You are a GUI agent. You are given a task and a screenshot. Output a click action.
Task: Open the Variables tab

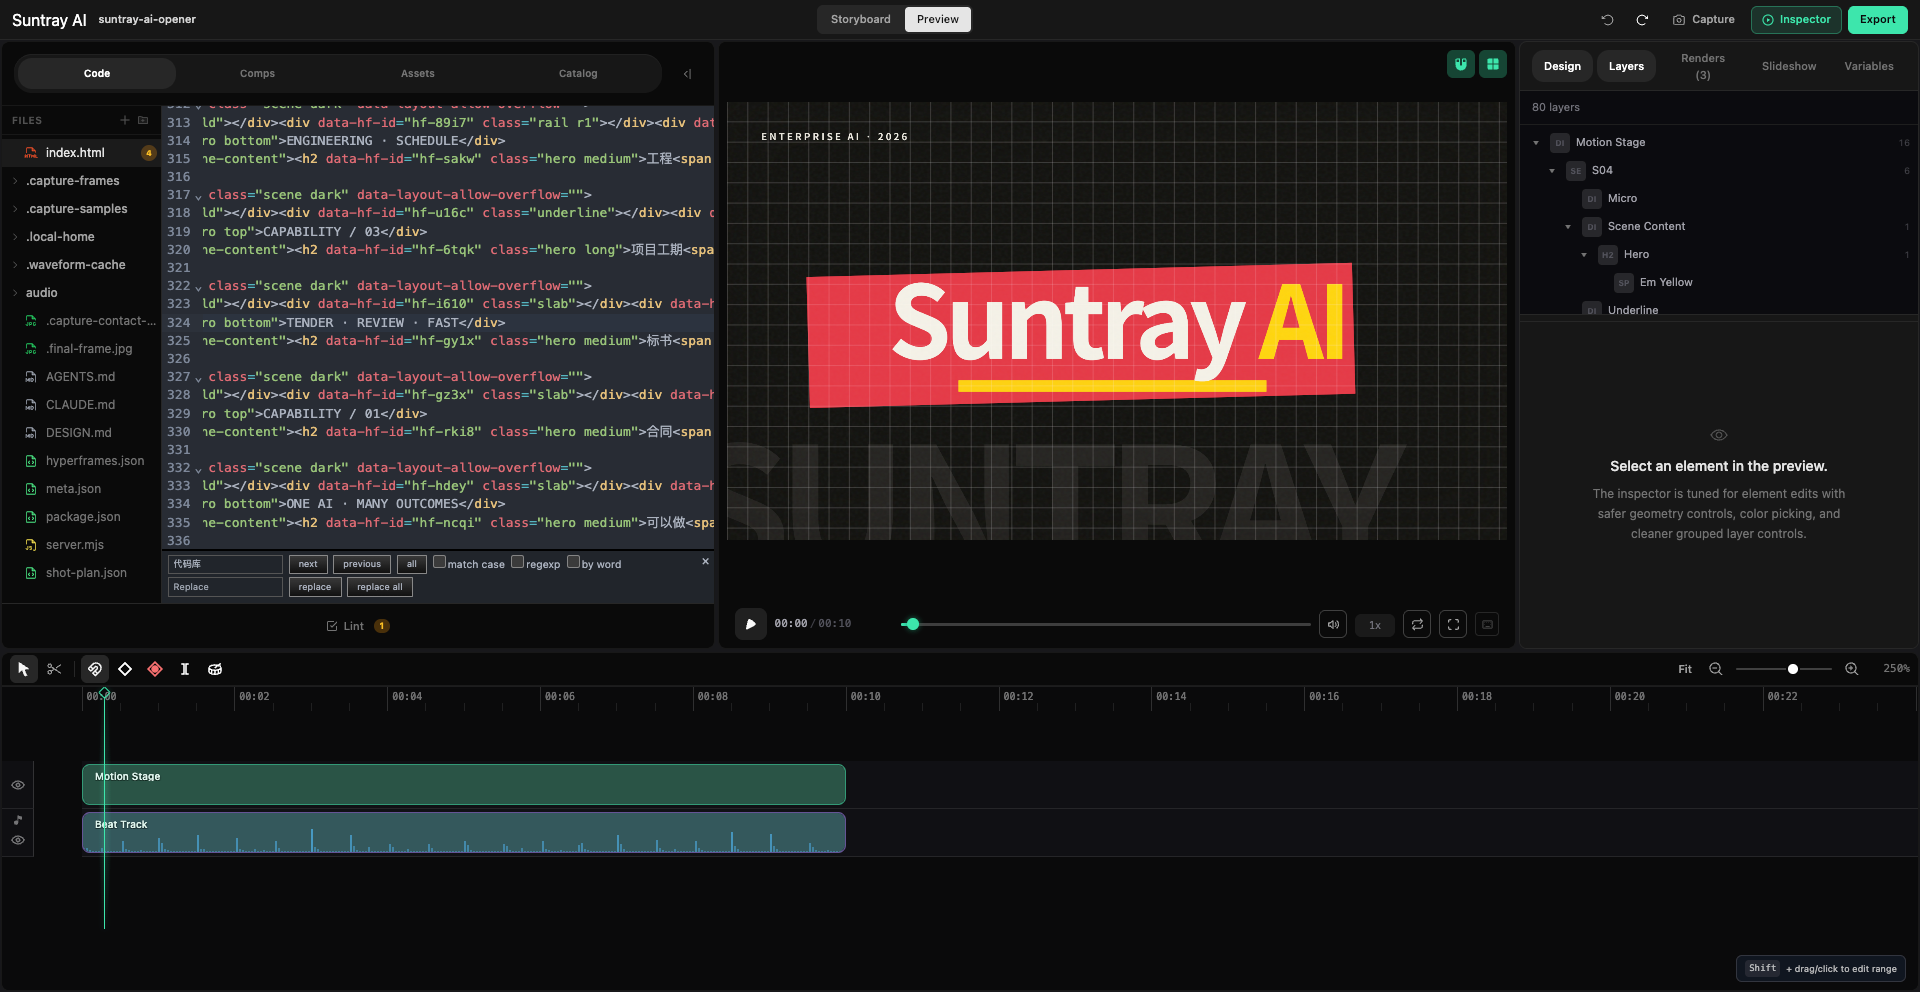click(x=1869, y=67)
